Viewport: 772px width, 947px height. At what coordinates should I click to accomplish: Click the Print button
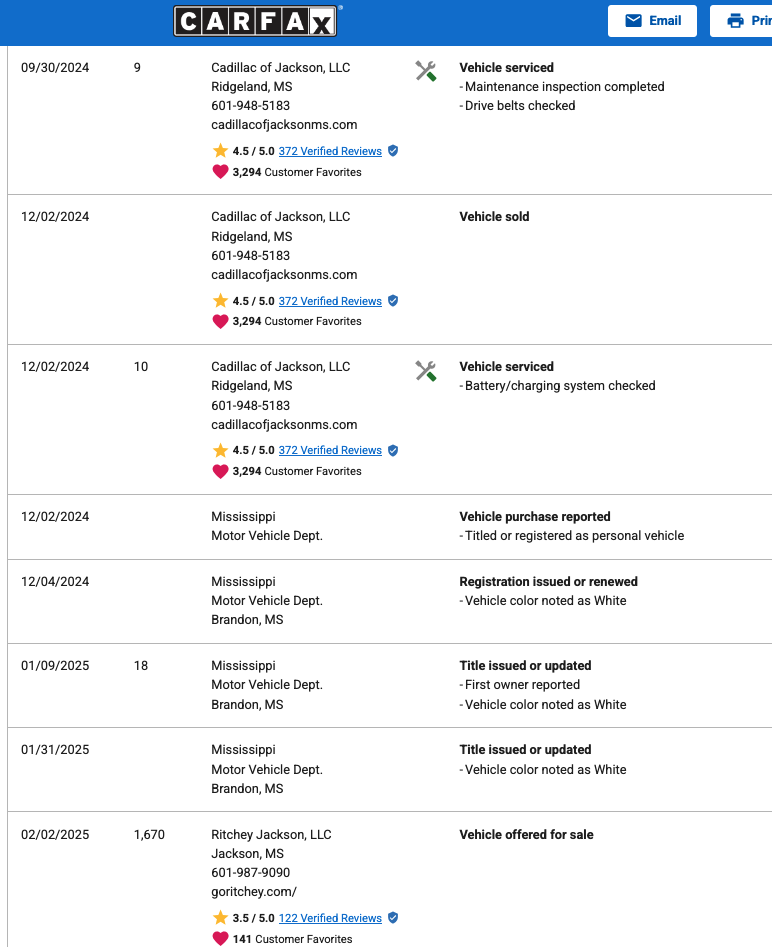[745, 21]
